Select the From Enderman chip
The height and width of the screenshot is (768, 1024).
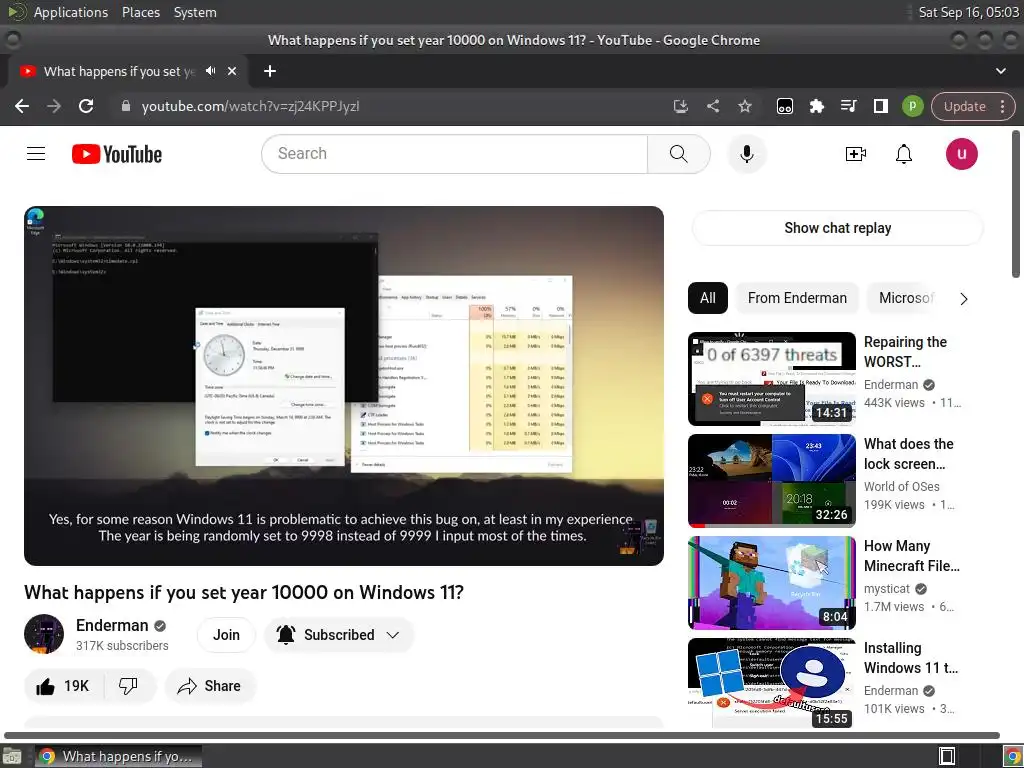coord(797,298)
